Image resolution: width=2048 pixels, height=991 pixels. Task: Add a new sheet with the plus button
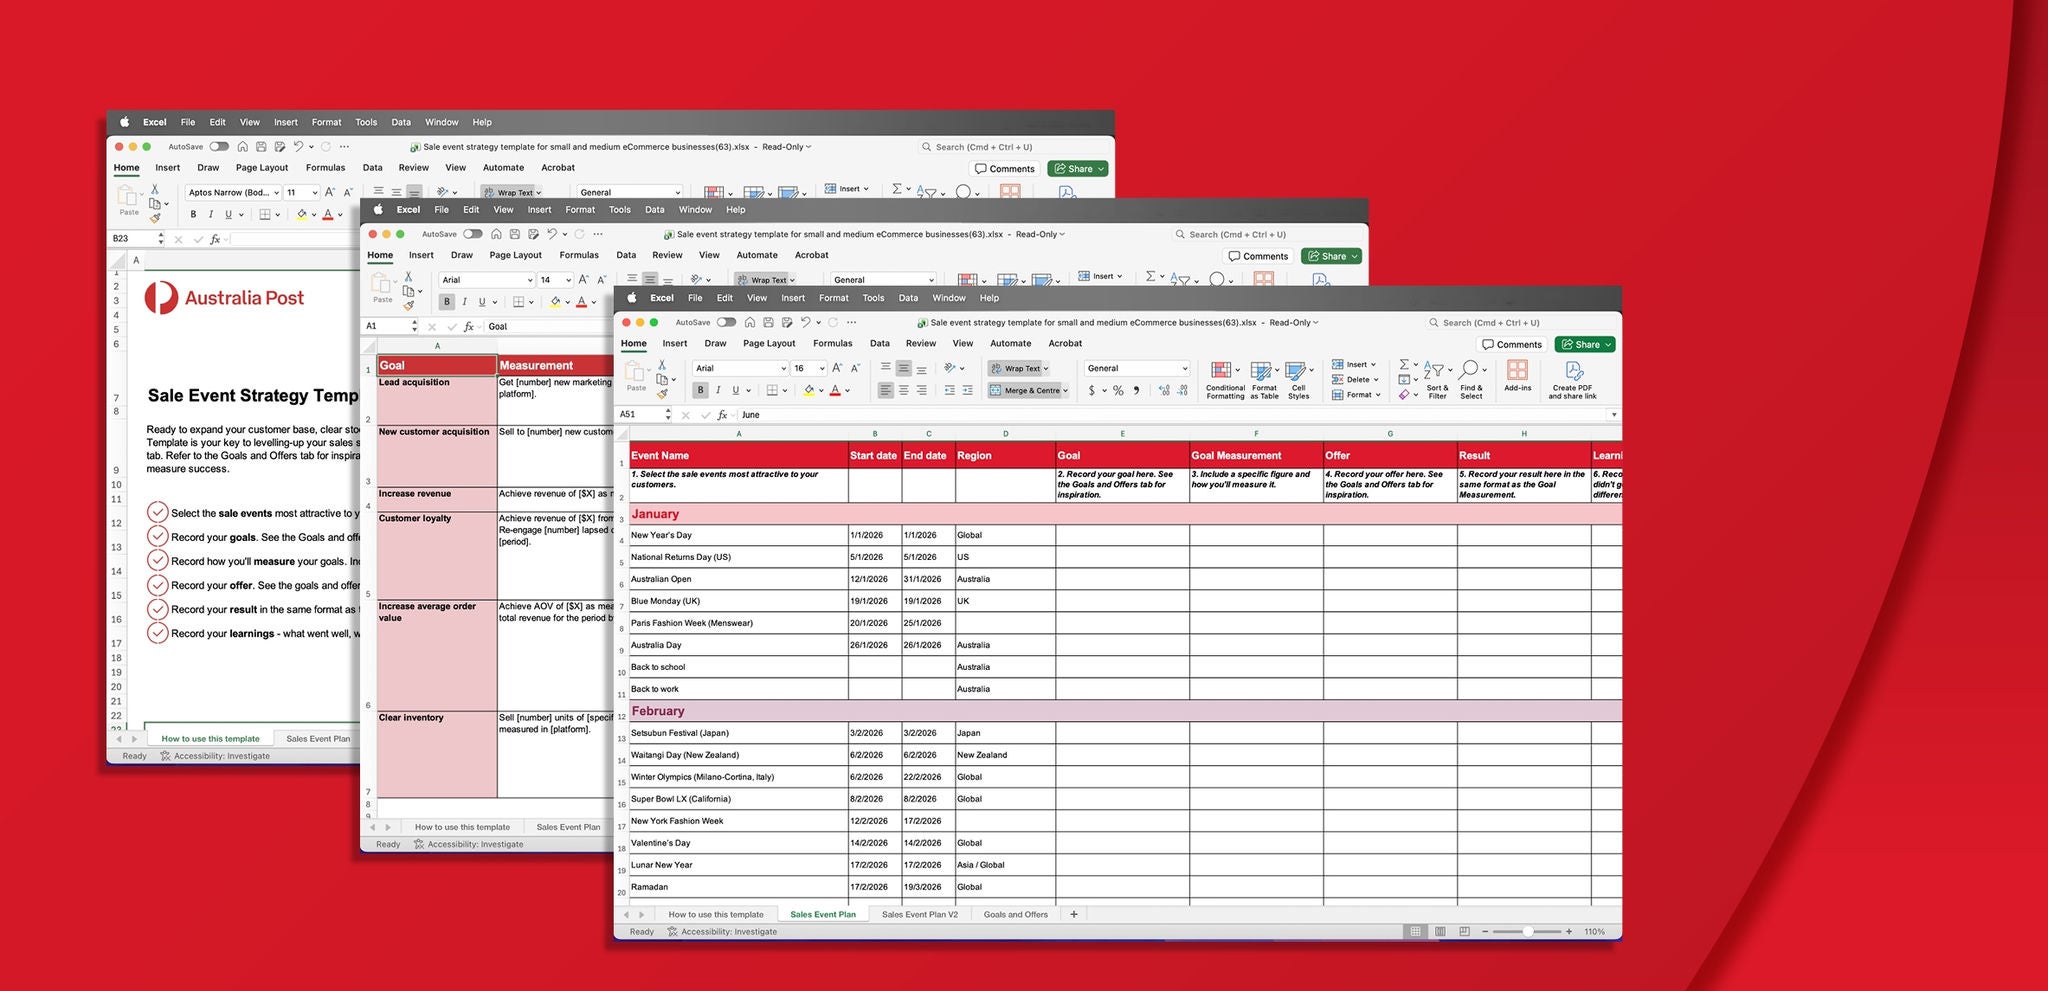pyautogui.click(x=1074, y=914)
